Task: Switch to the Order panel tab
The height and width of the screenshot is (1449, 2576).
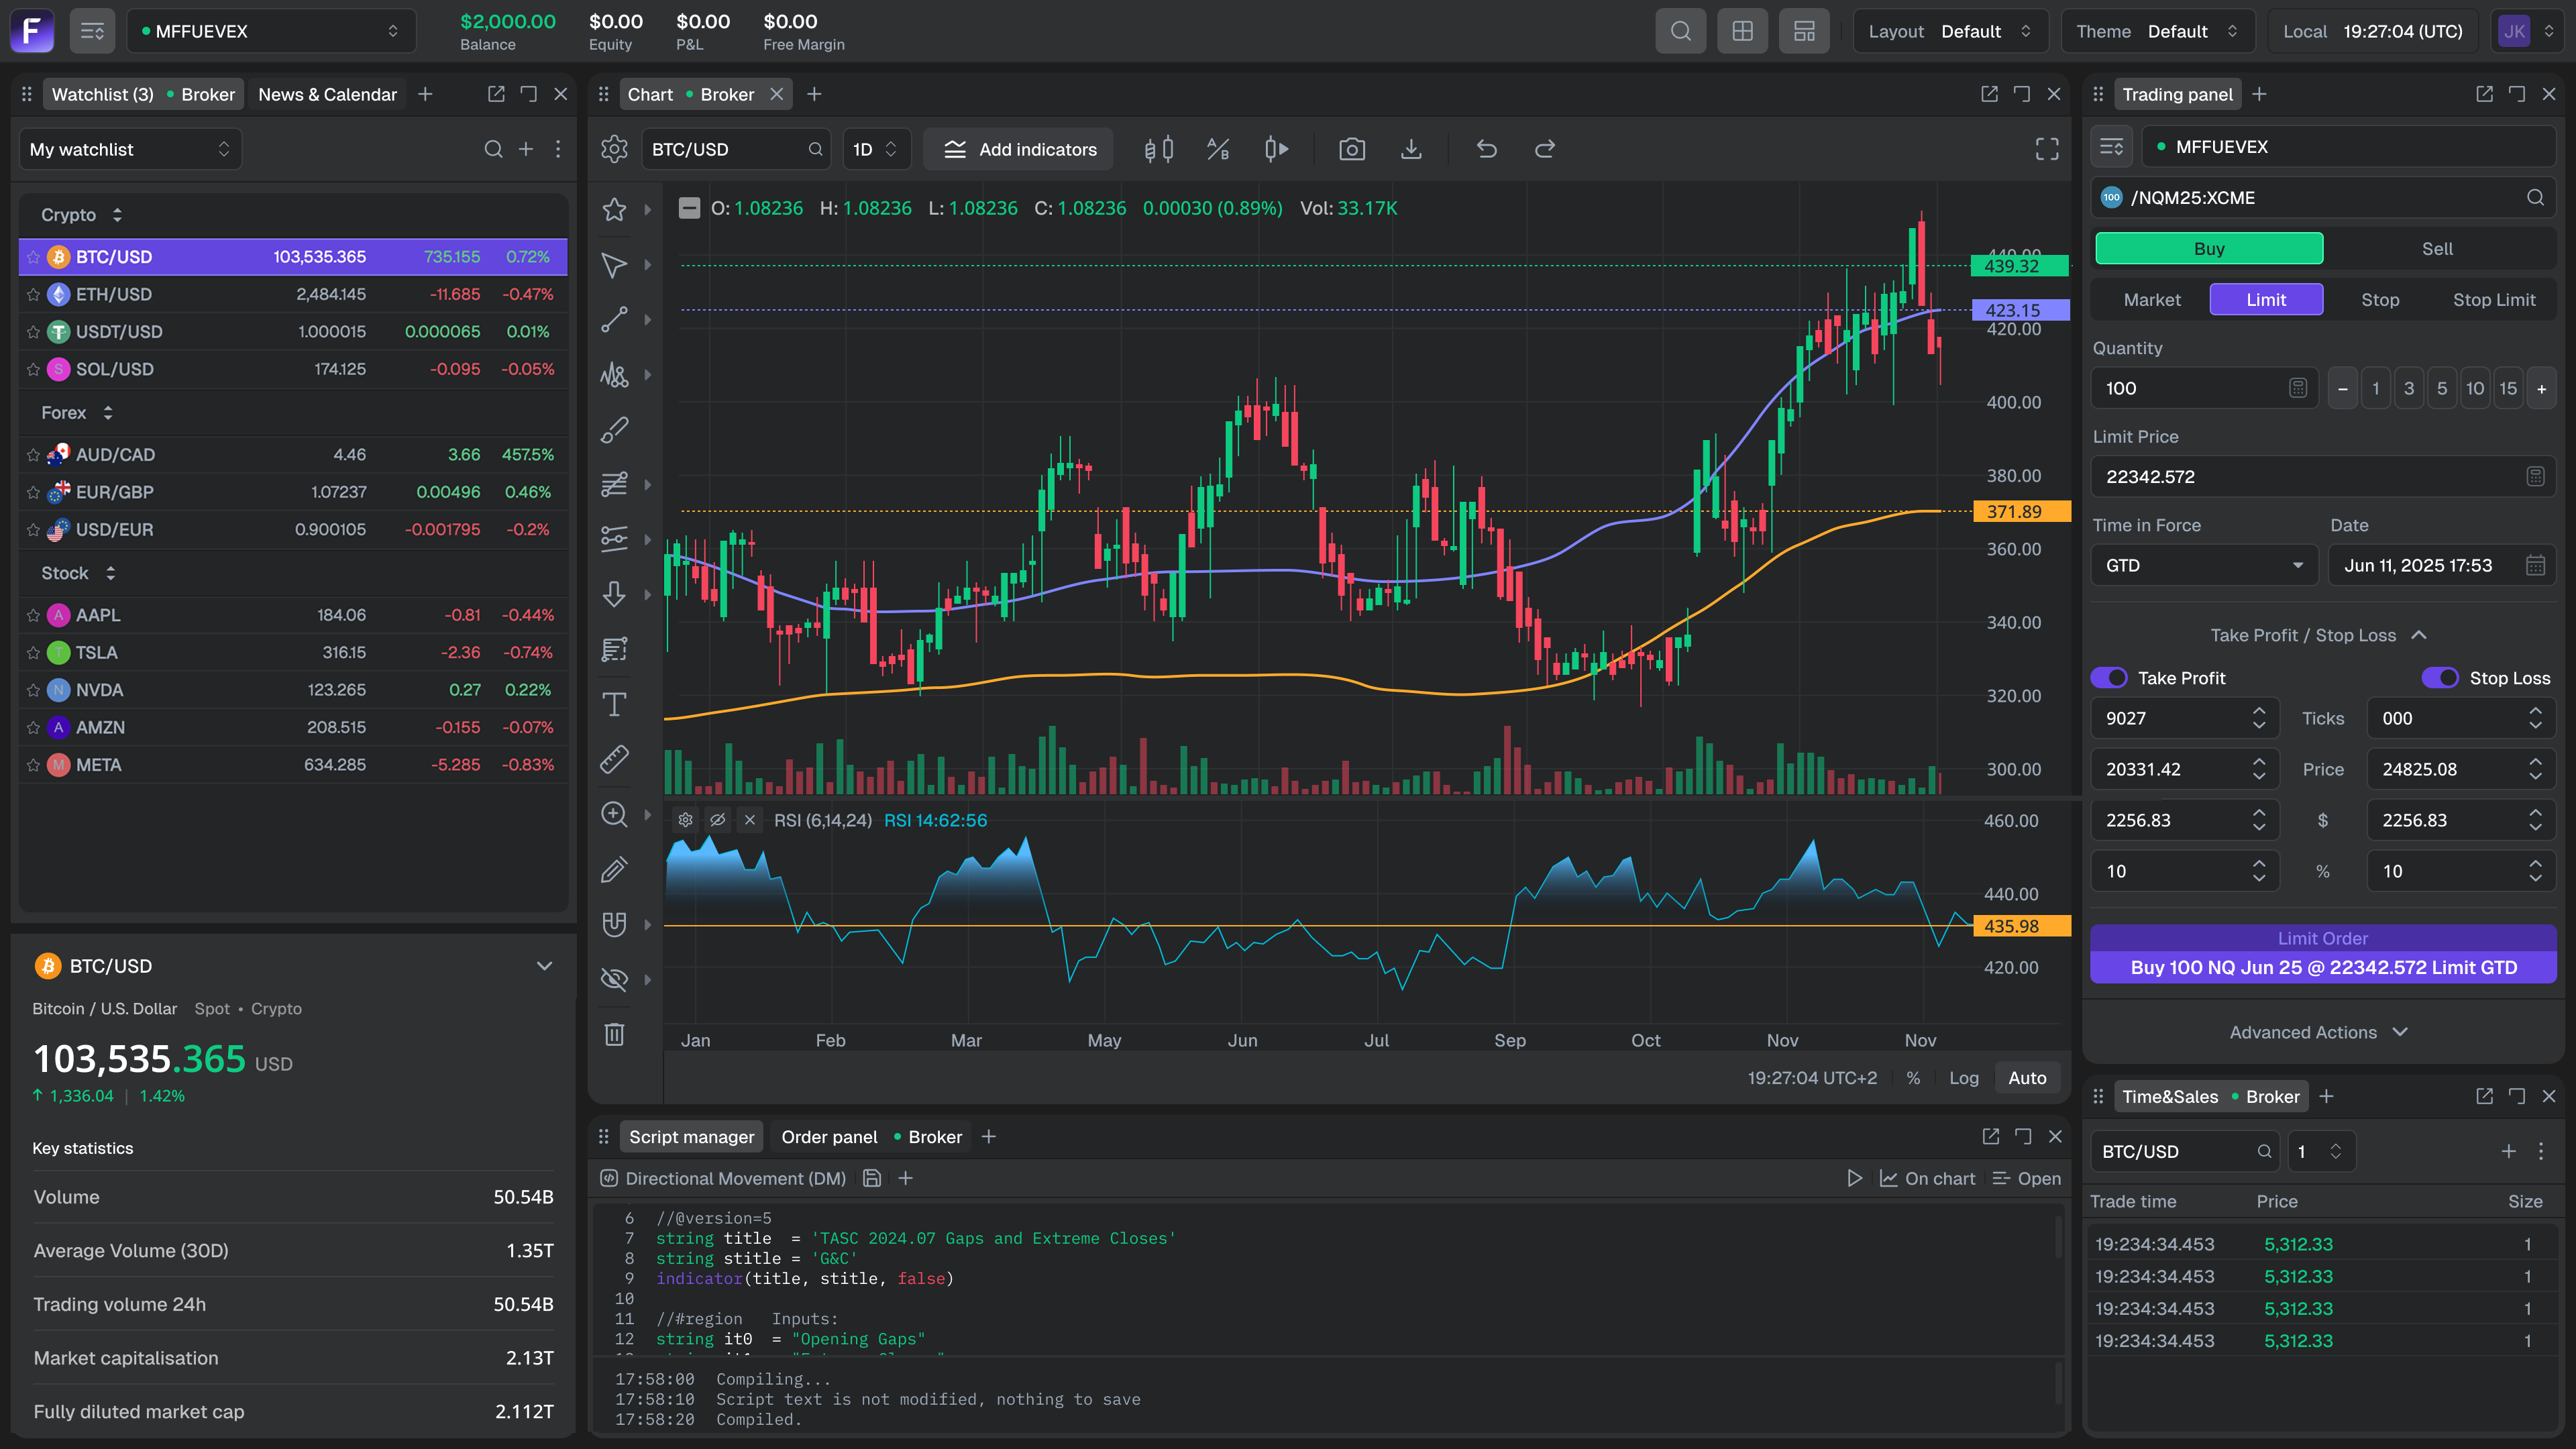Action: click(871, 1137)
